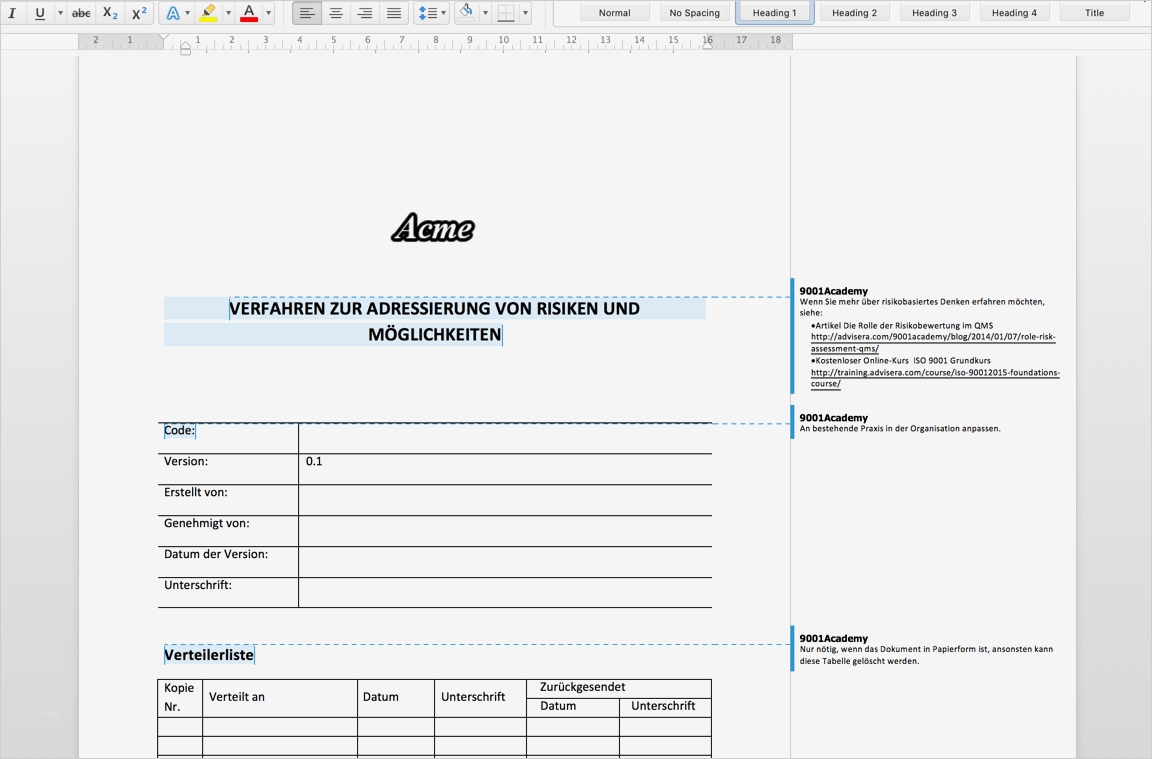1152x759 pixels.
Task: Expand the line spacing options
Action: point(441,12)
